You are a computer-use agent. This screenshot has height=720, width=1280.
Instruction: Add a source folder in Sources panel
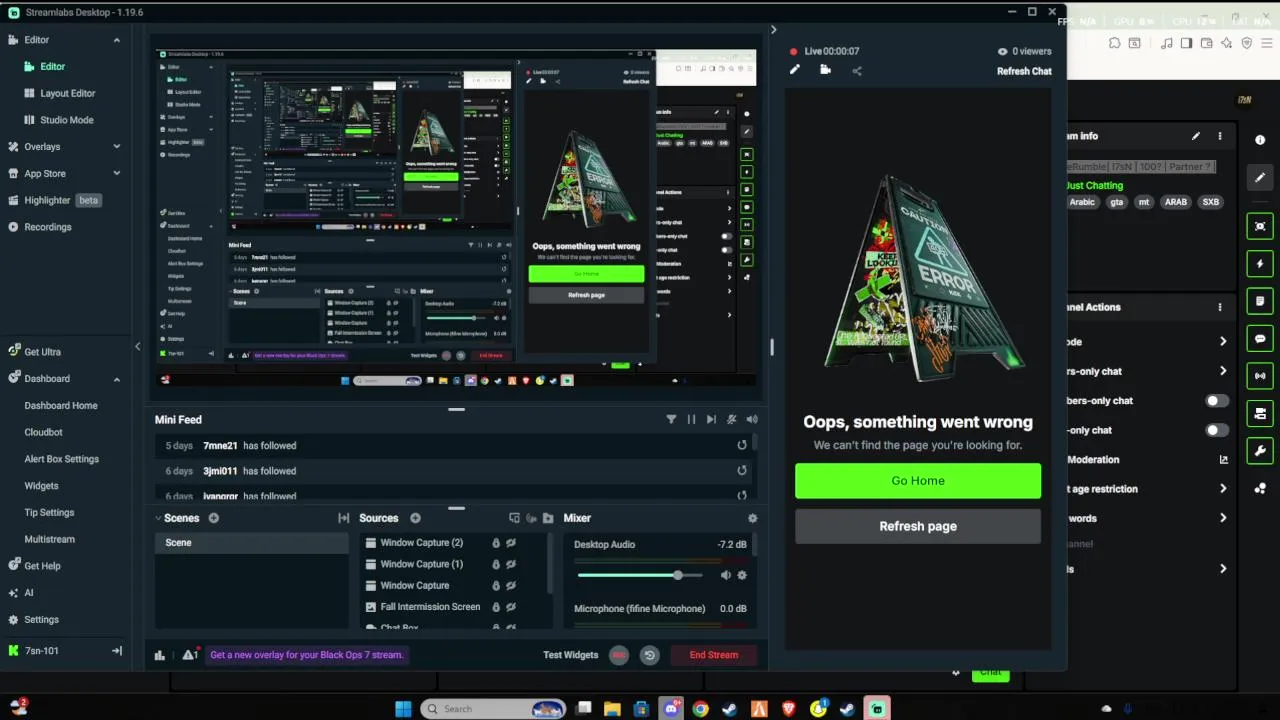(x=548, y=518)
